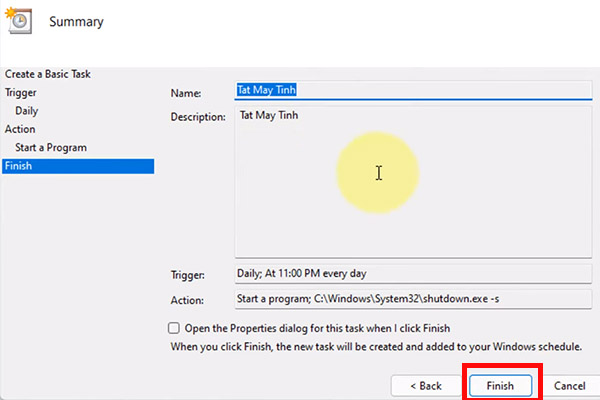600x400 pixels.
Task: Cancel the task wizard
Action: coord(569,385)
